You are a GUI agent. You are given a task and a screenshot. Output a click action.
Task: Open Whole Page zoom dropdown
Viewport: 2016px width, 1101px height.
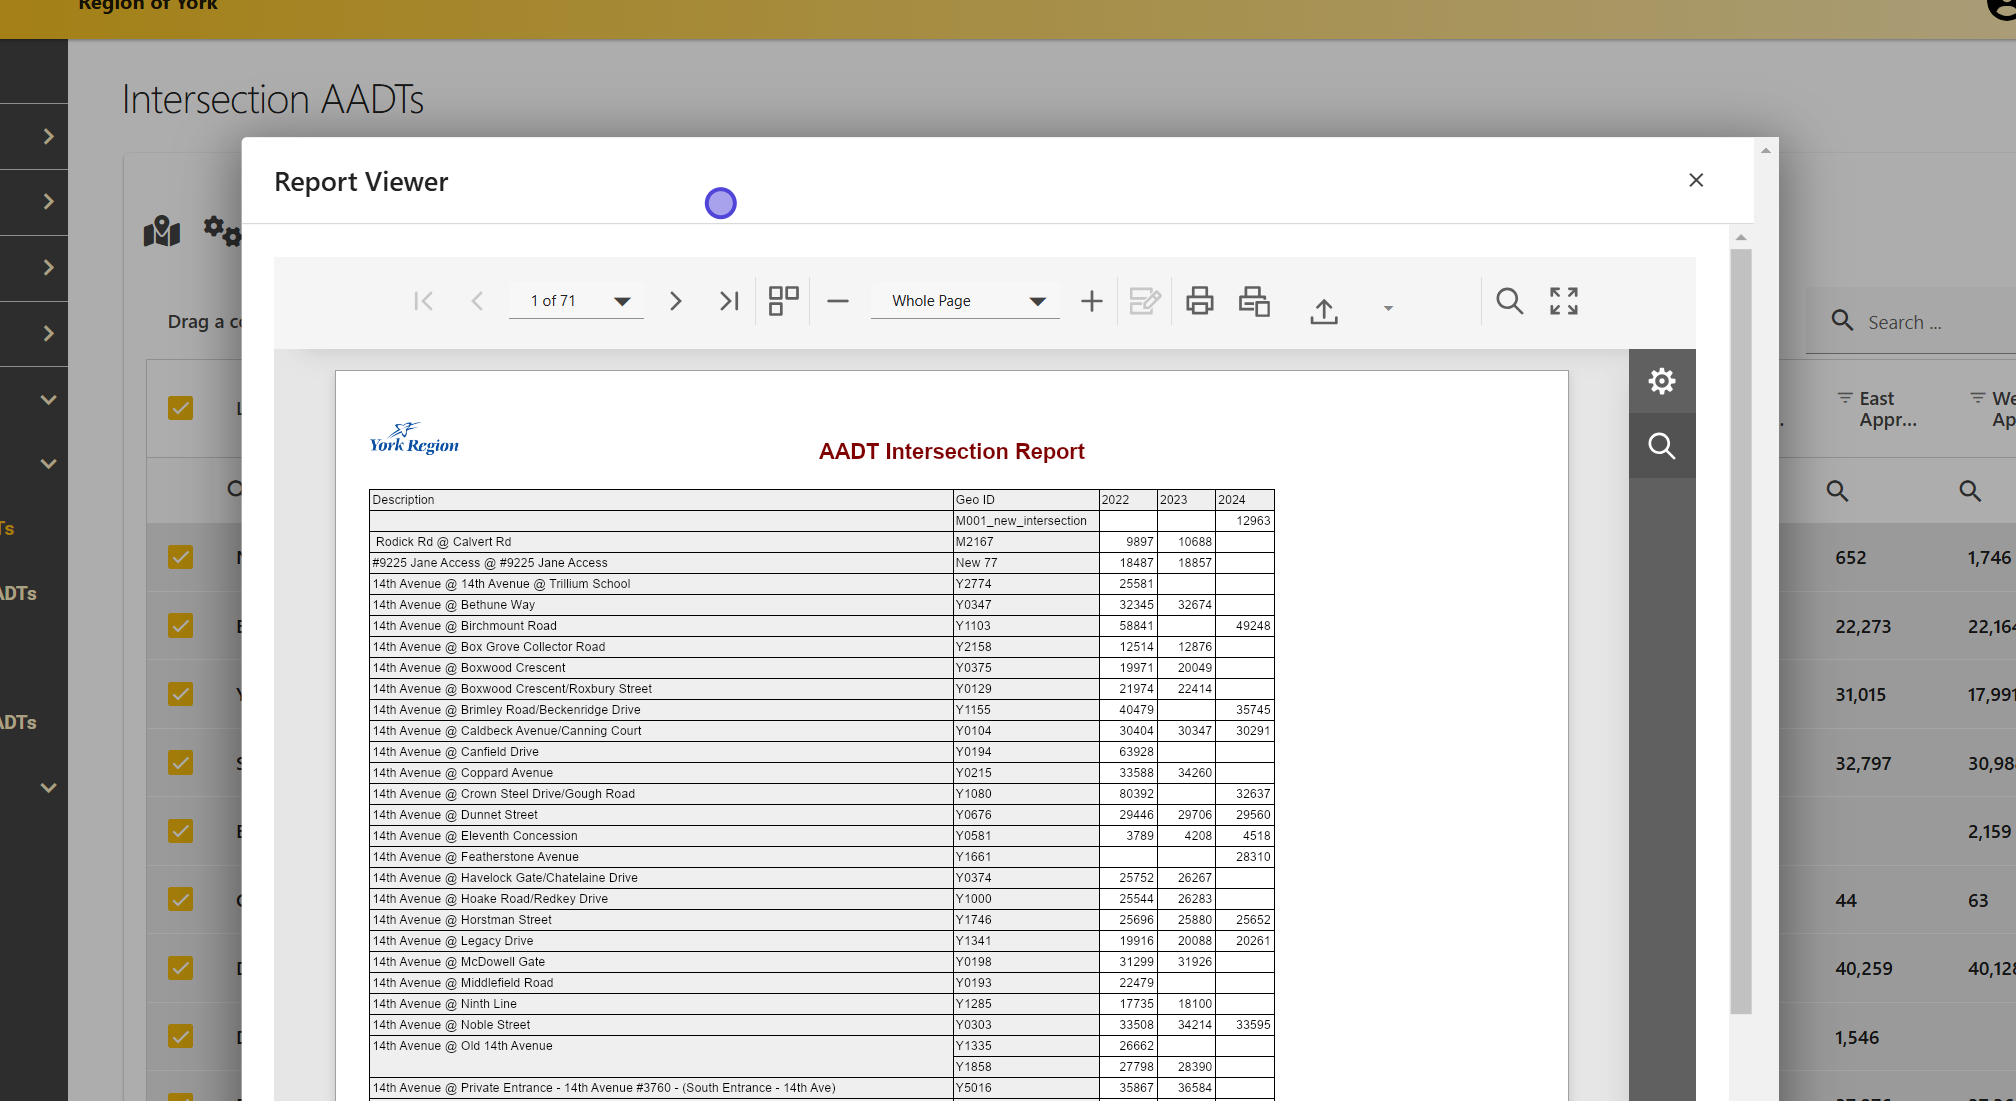[965, 301]
